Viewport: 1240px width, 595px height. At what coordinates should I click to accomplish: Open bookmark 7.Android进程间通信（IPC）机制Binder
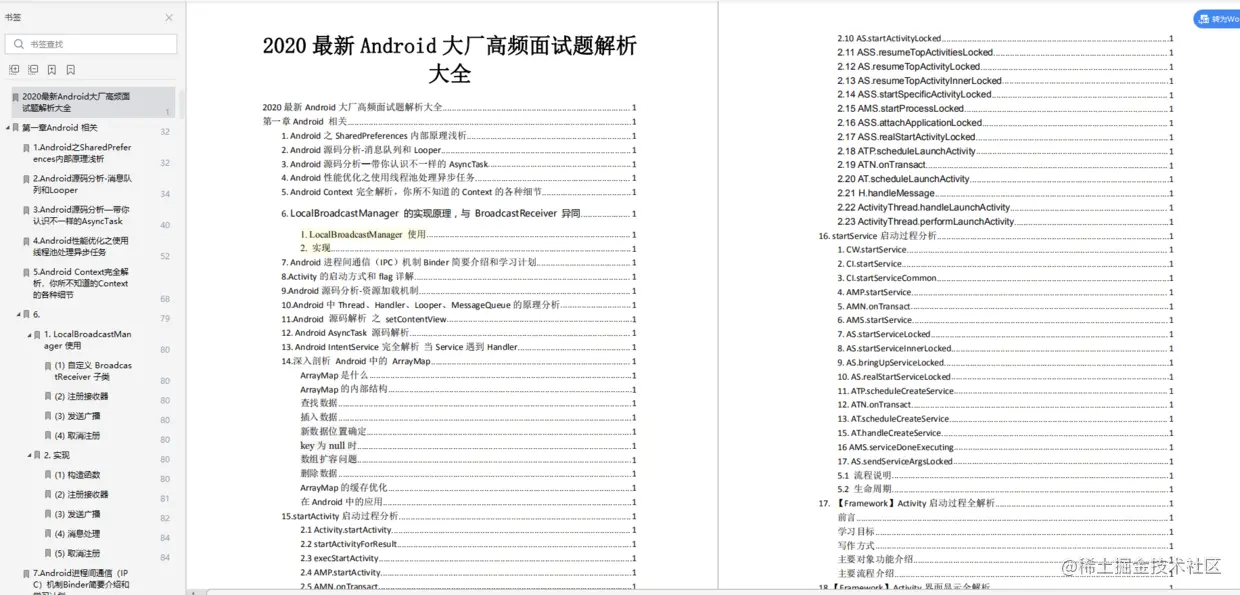(82, 584)
